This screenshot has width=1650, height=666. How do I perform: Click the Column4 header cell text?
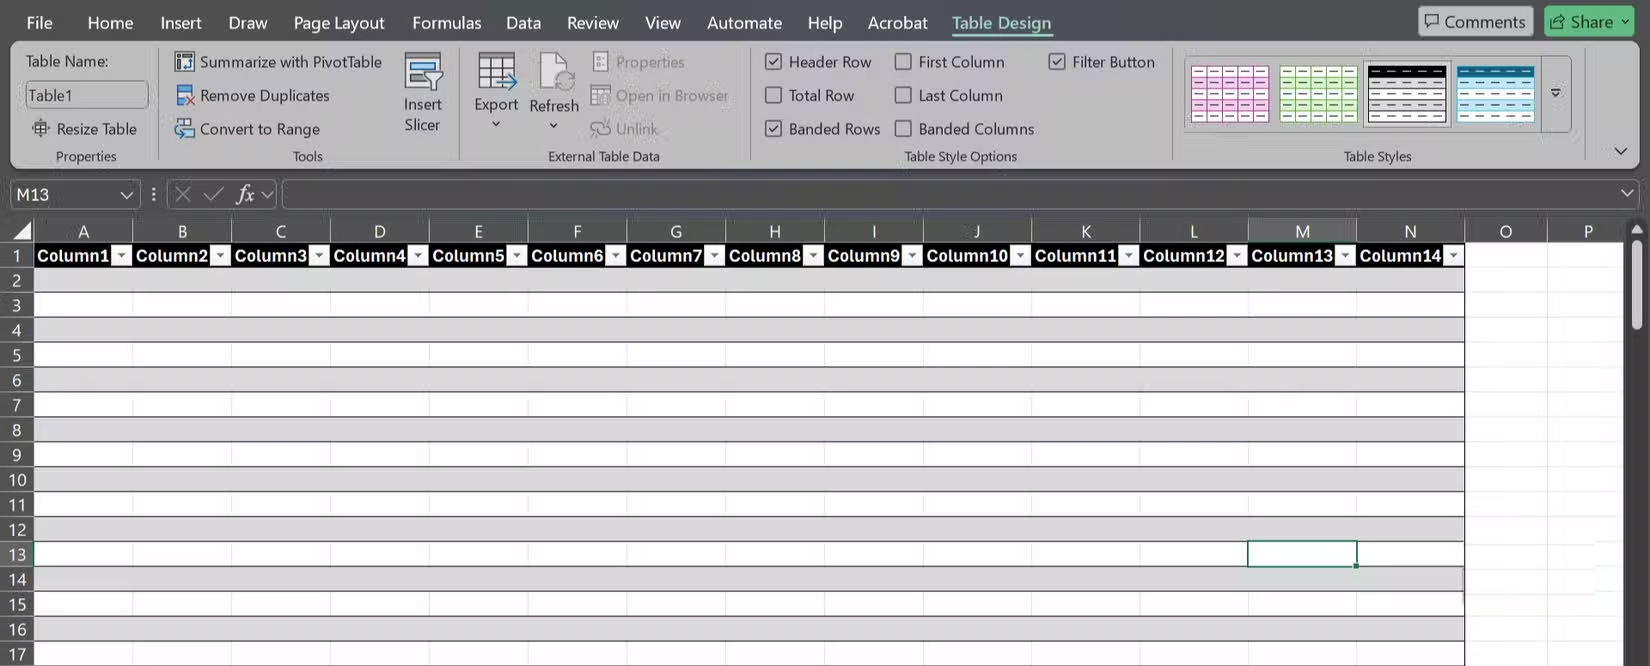click(369, 256)
